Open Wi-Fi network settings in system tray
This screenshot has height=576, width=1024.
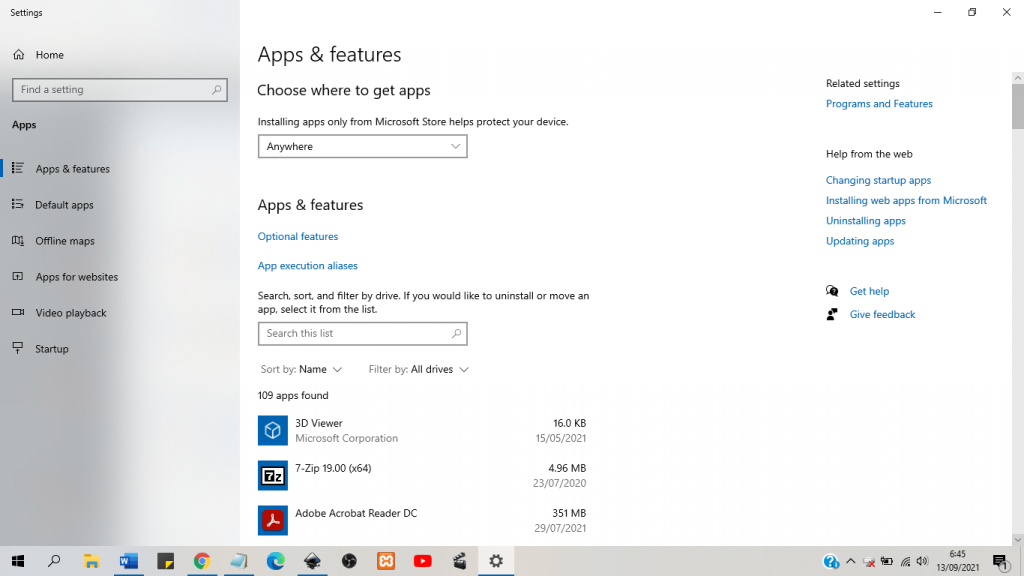(905, 562)
